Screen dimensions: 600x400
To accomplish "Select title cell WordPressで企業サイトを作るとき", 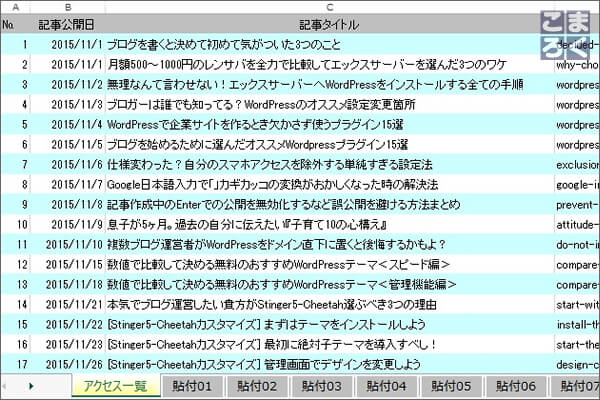I will coord(329,124).
